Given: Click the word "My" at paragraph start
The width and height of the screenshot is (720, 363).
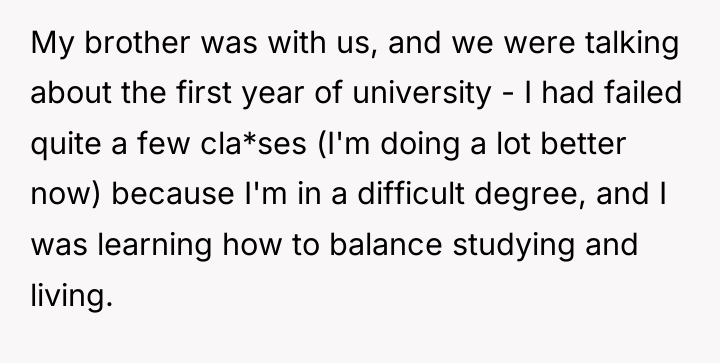Looking at the screenshot, I should (52, 45).
